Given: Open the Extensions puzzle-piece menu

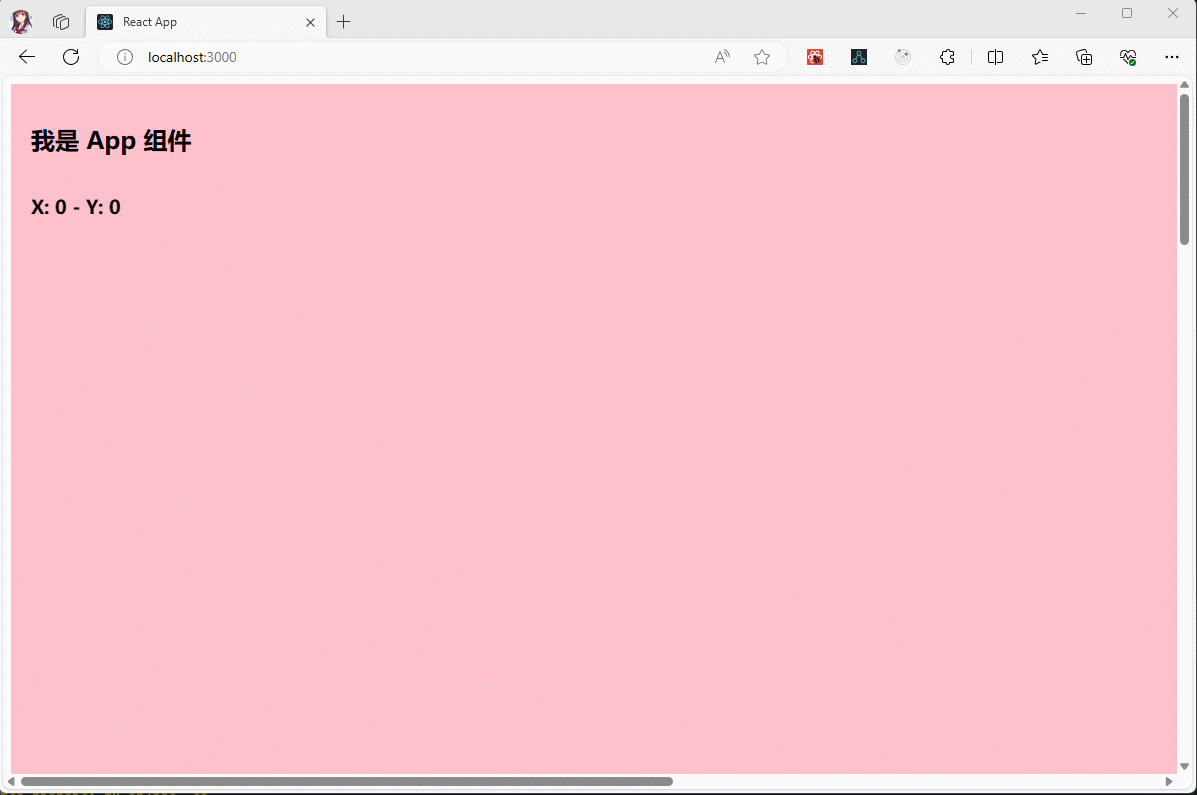Looking at the screenshot, I should 947,57.
